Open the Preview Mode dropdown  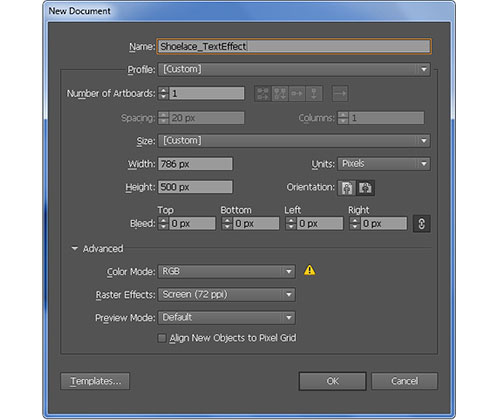227,318
